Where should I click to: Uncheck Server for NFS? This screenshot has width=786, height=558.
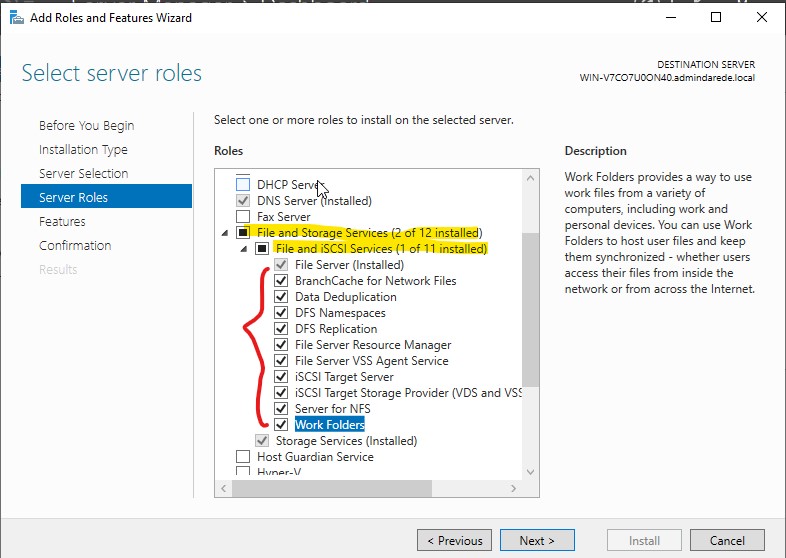281,409
